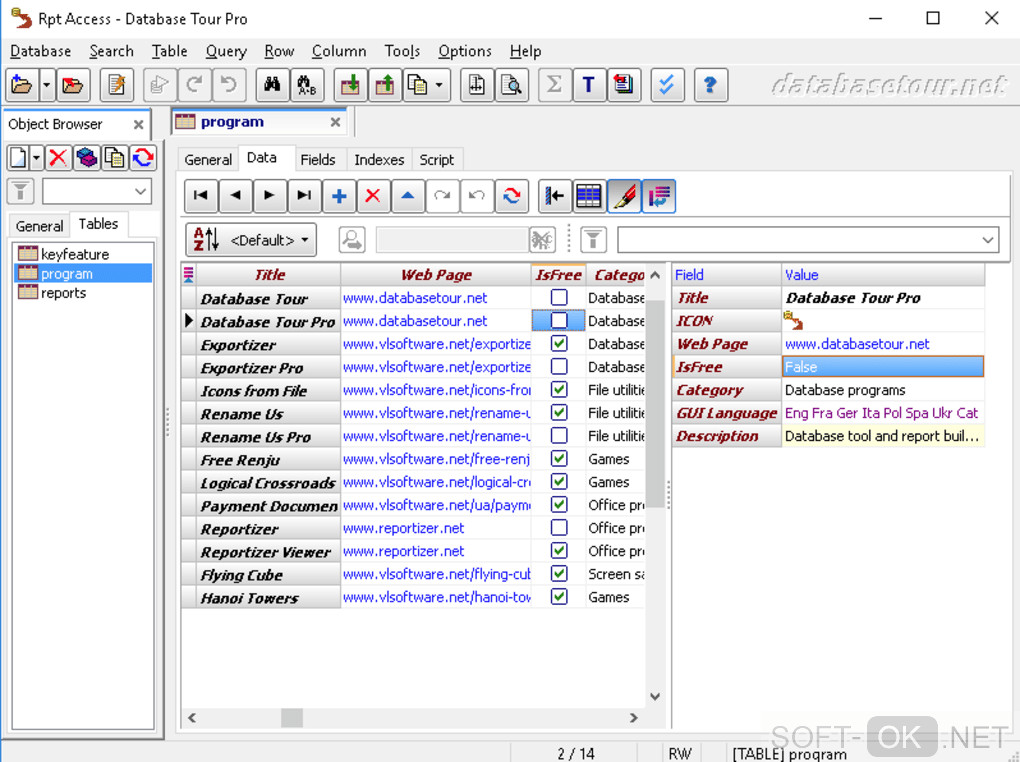Add a new record with blue plus
1020x762 pixels.
[x=339, y=196]
